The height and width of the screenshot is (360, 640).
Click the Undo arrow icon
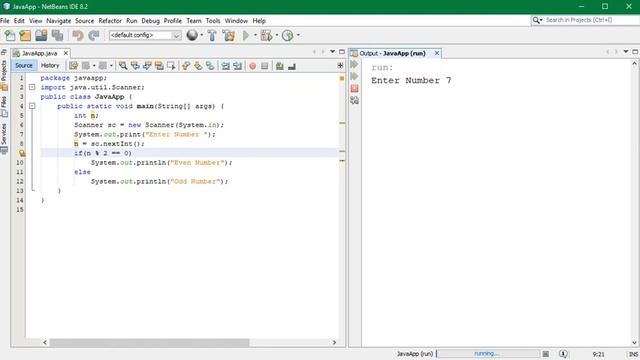(78, 36)
